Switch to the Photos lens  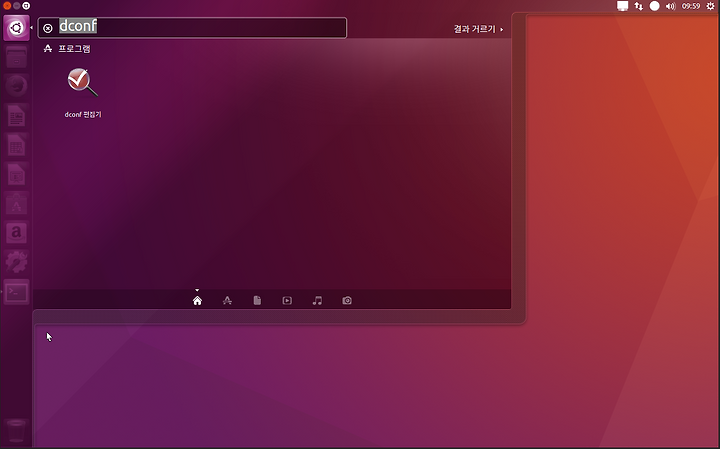coord(347,301)
